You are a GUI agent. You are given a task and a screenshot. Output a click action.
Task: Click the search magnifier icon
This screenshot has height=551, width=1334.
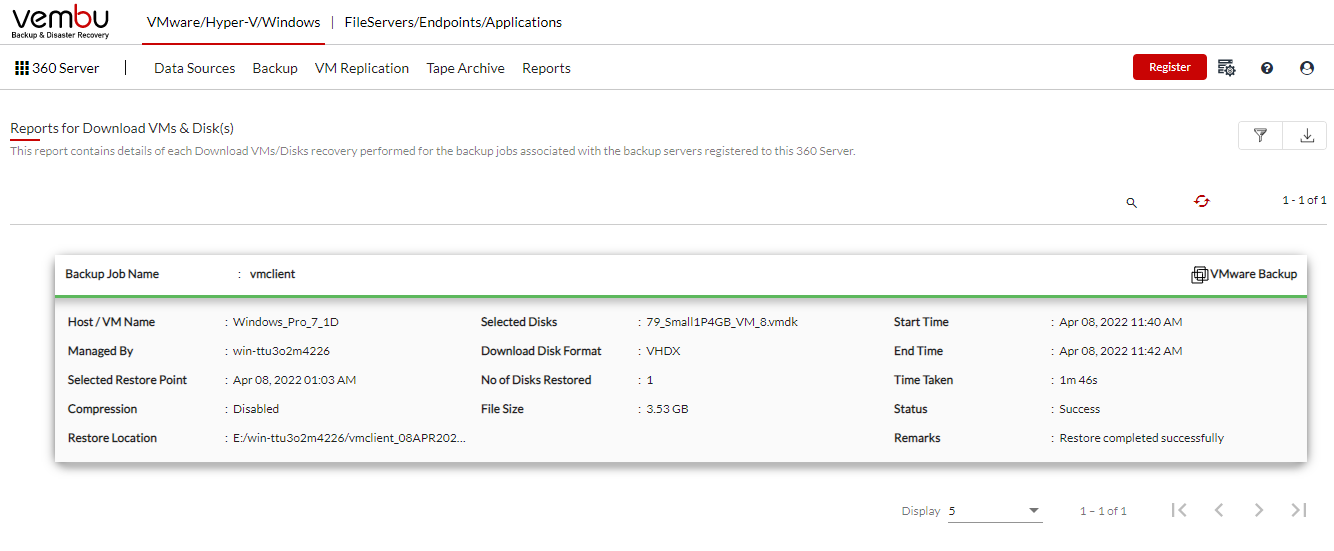tap(1132, 202)
